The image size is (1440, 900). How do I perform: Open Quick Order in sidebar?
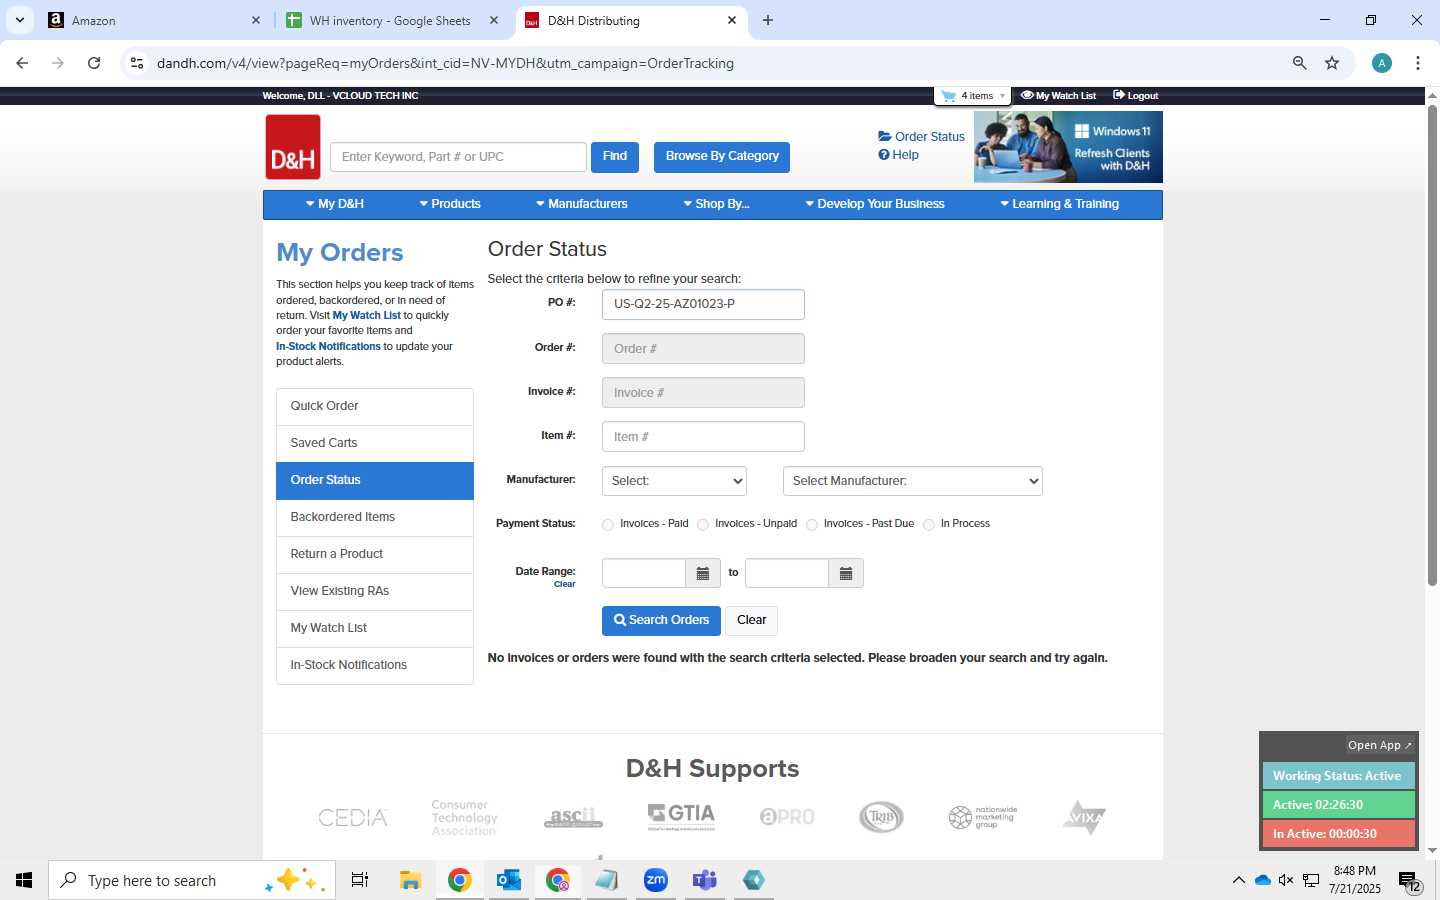375,406
